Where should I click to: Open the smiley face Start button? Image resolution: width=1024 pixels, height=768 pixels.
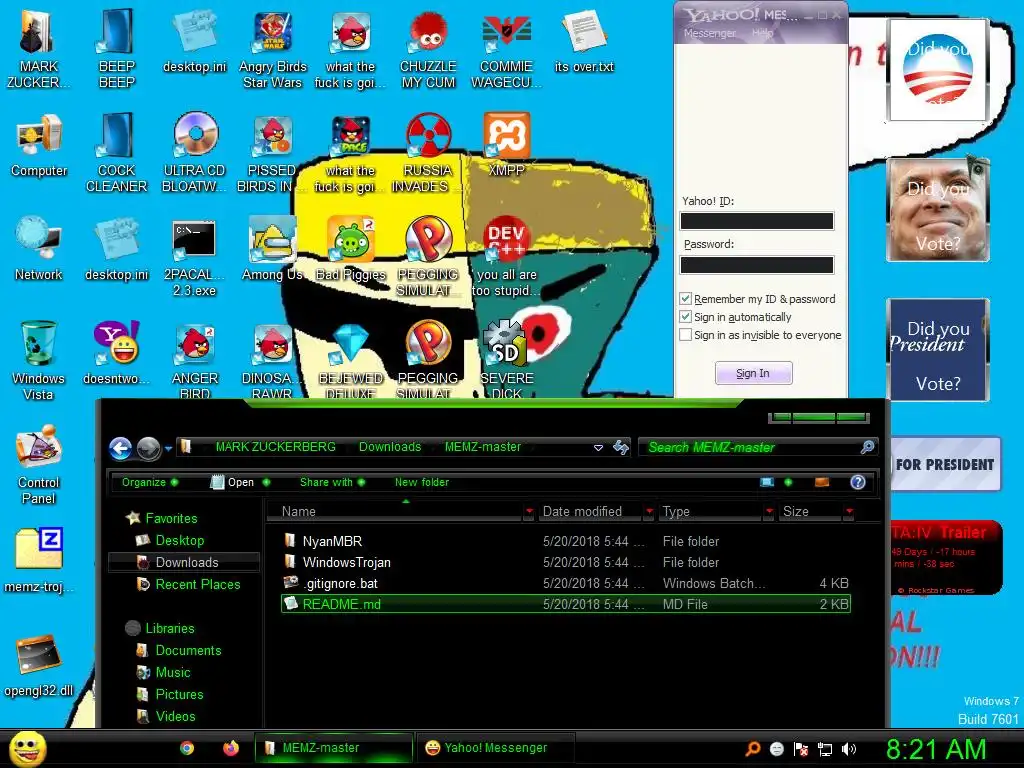tap(27, 748)
